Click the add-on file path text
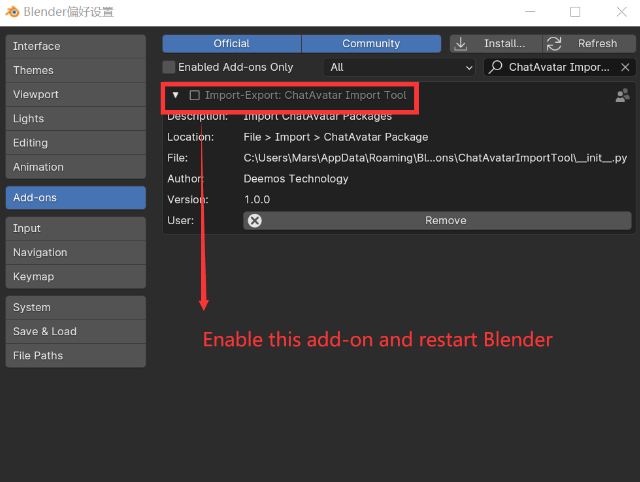640x482 pixels. [435, 158]
